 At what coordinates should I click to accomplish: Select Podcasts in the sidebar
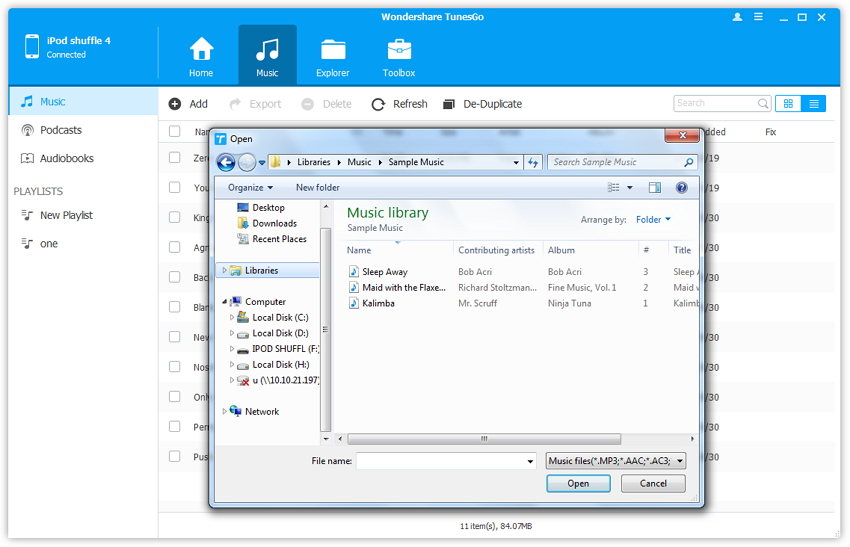pos(60,130)
